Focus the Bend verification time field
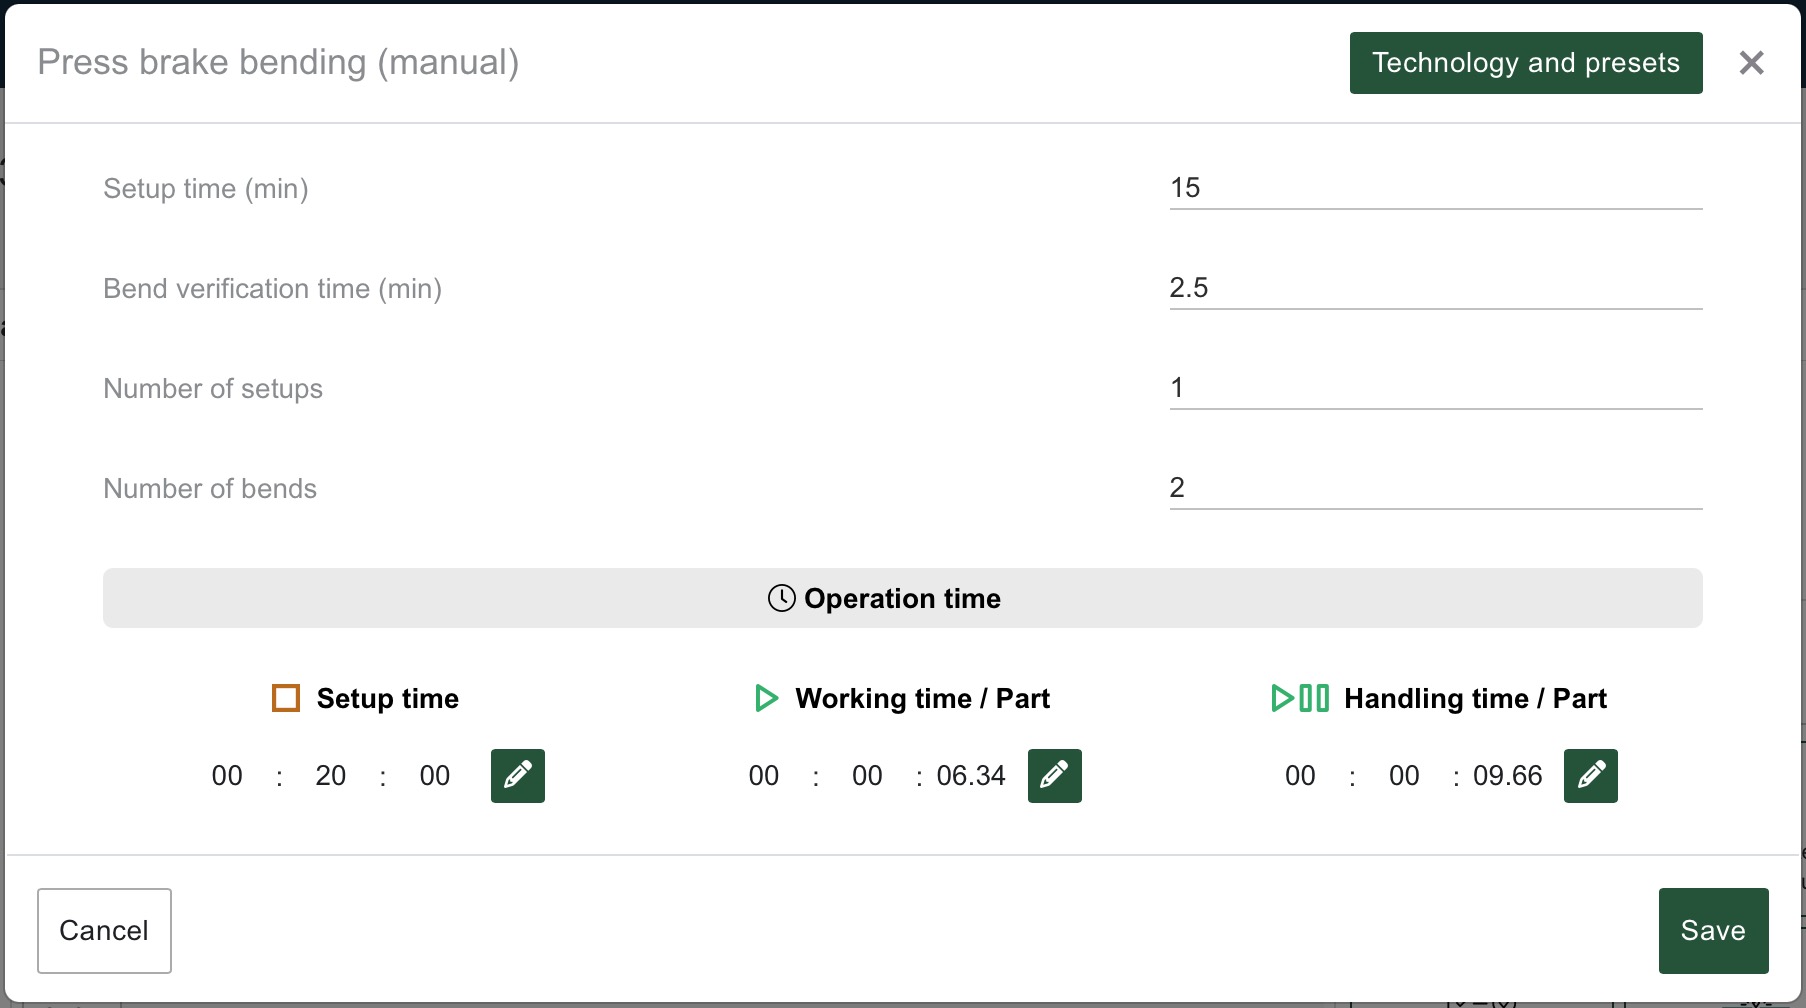This screenshot has width=1806, height=1008. (x=1435, y=288)
